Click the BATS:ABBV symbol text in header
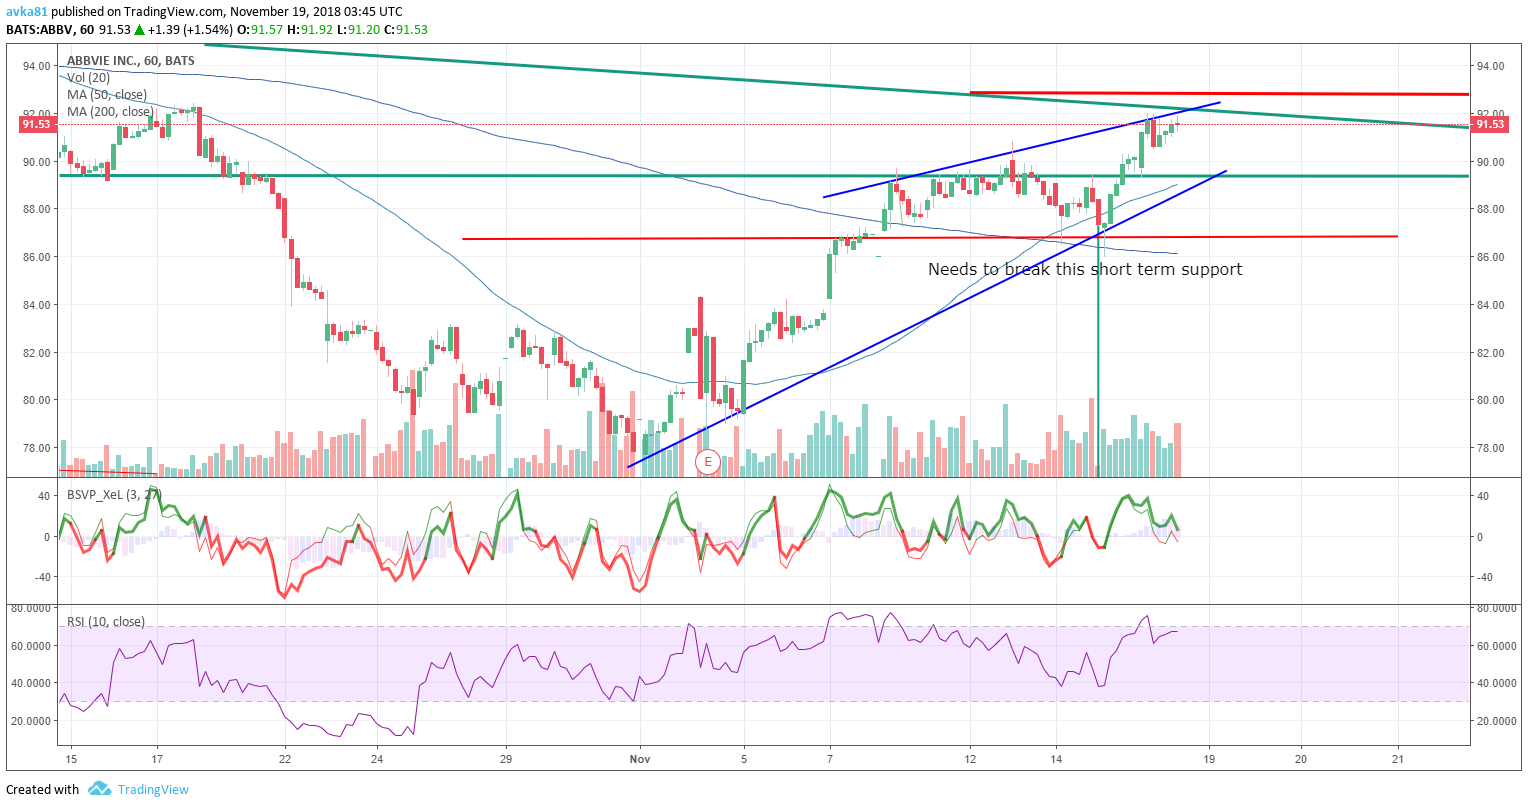1528x807 pixels. click(39, 29)
